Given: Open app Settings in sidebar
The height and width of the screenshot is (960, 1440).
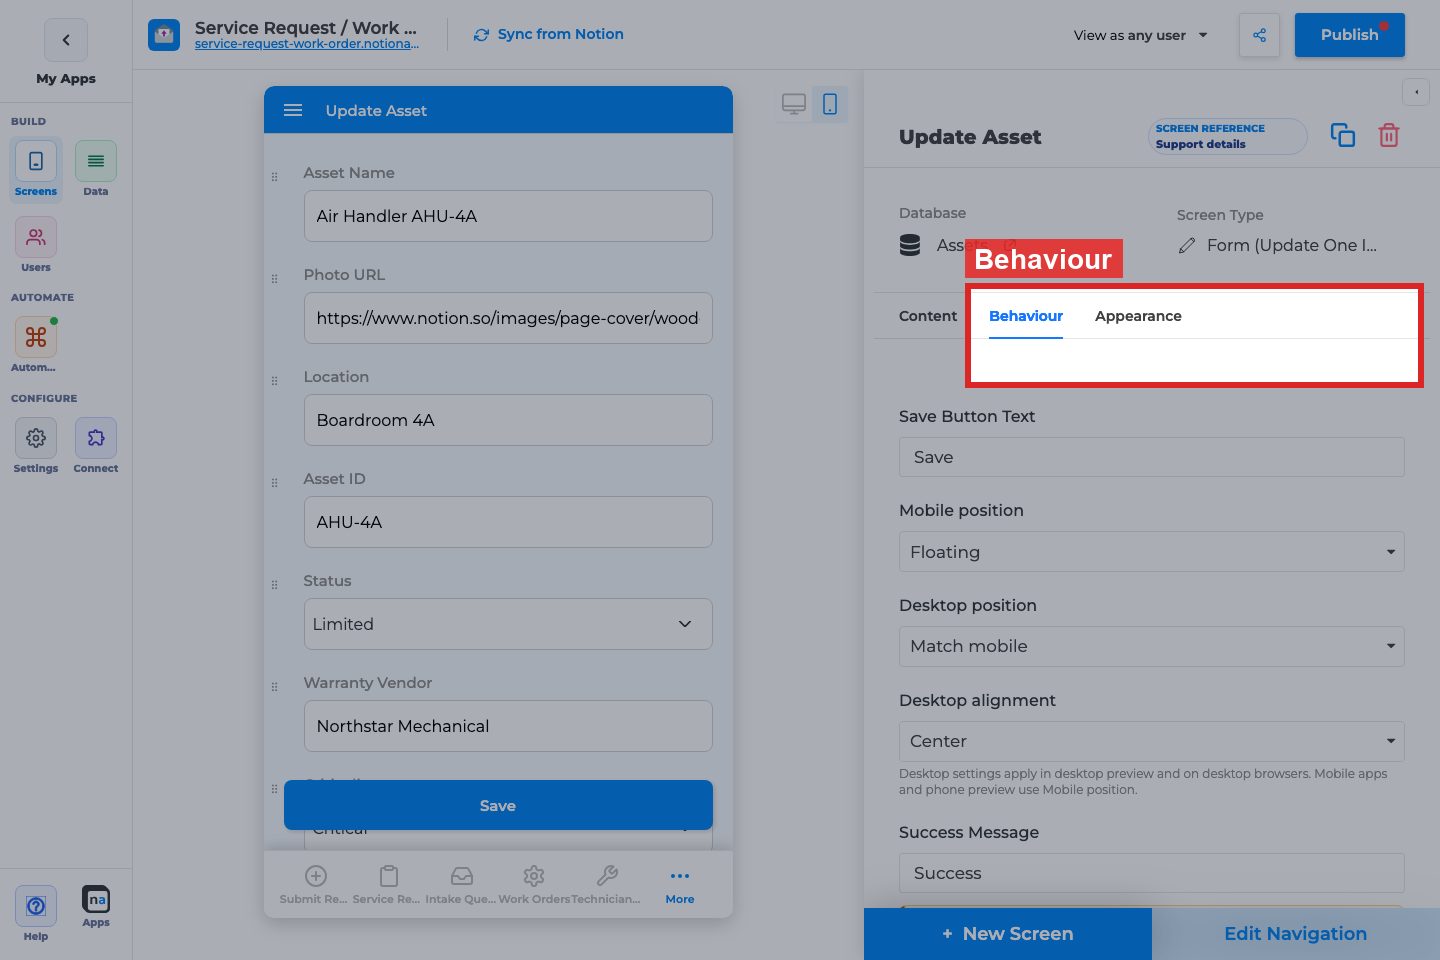Looking at the screenshot, I should click(x=36, y=446).
